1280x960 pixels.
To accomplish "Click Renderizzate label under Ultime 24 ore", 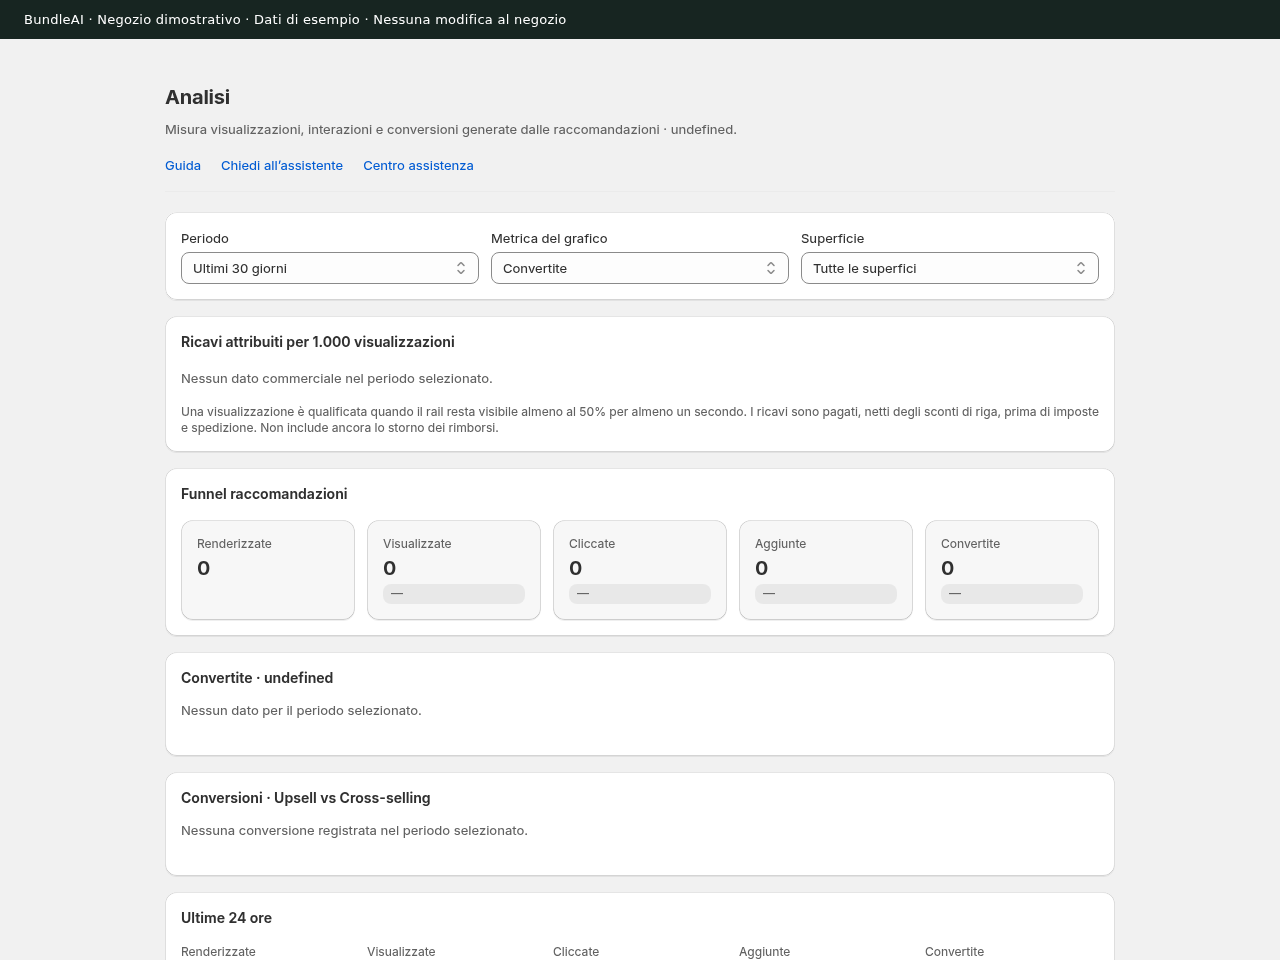I will [218, 952].
